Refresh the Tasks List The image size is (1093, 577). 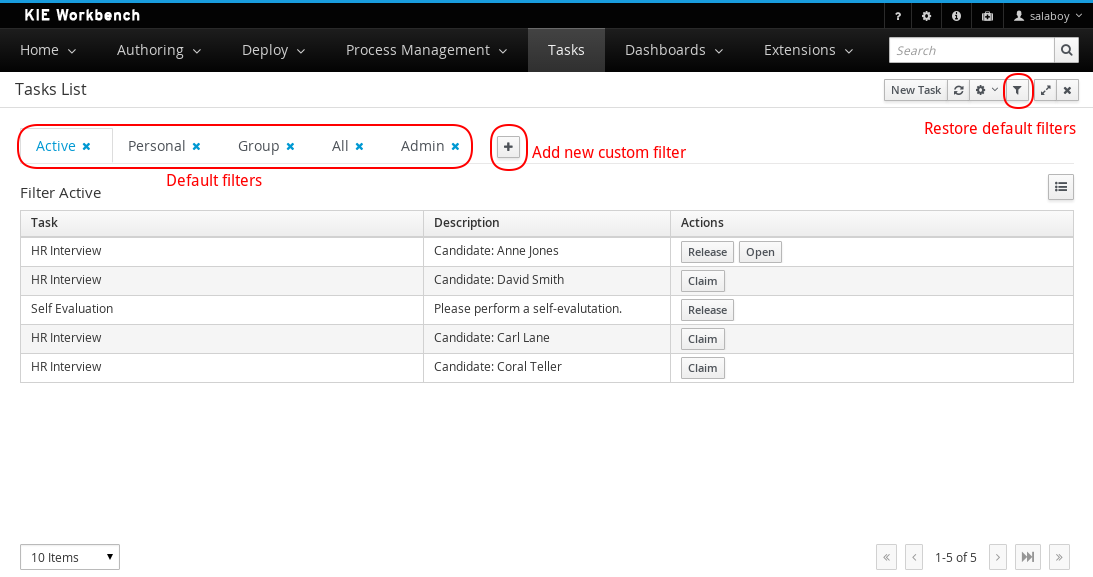958,90
